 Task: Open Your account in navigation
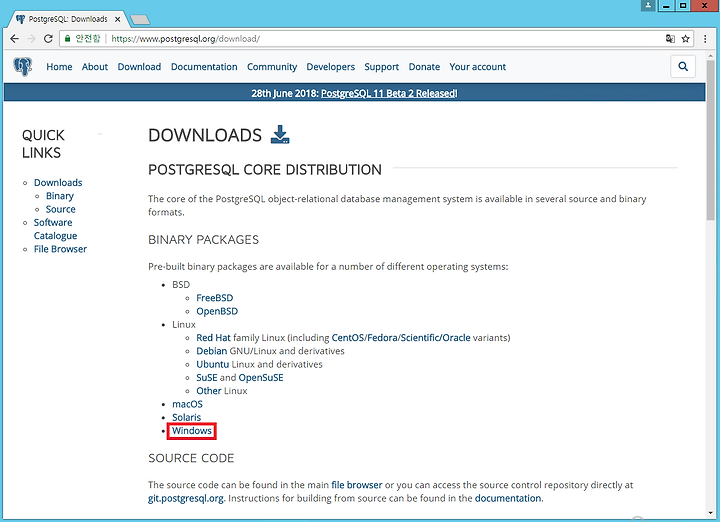click(x=478, y=67)
